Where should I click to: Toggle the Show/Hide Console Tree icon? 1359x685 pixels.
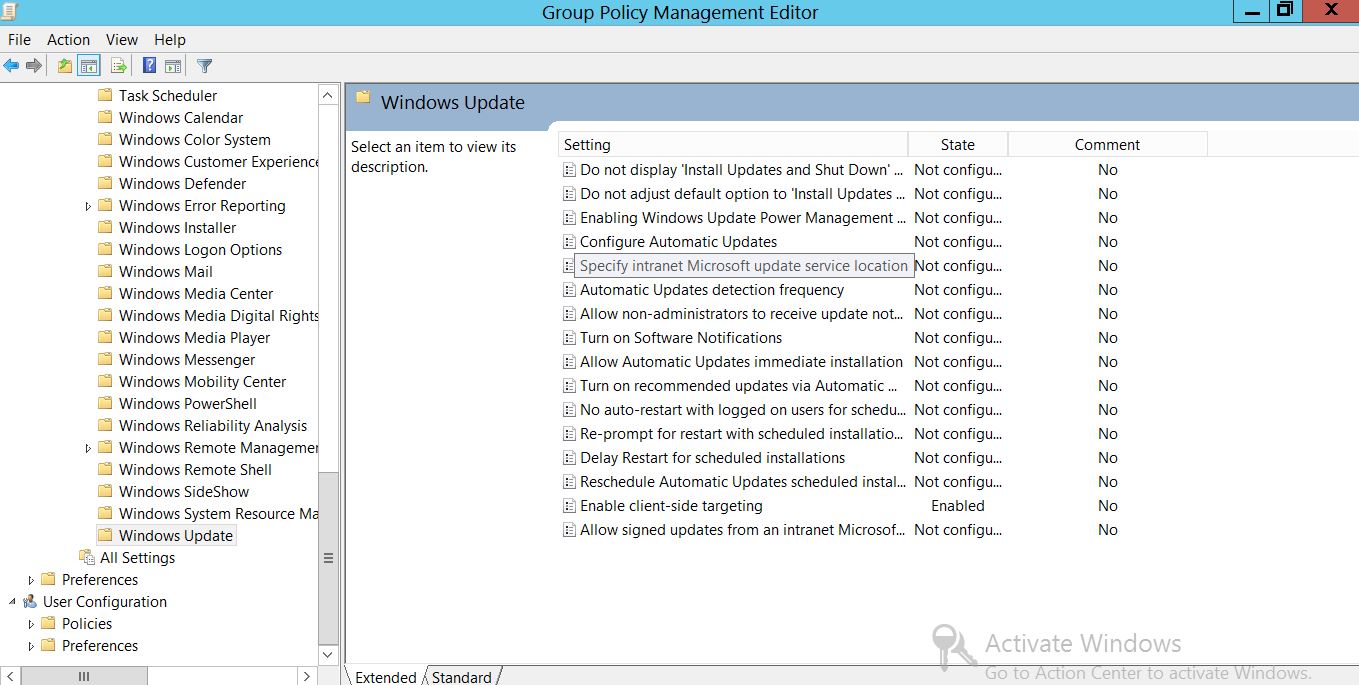[x=89, y=66]
